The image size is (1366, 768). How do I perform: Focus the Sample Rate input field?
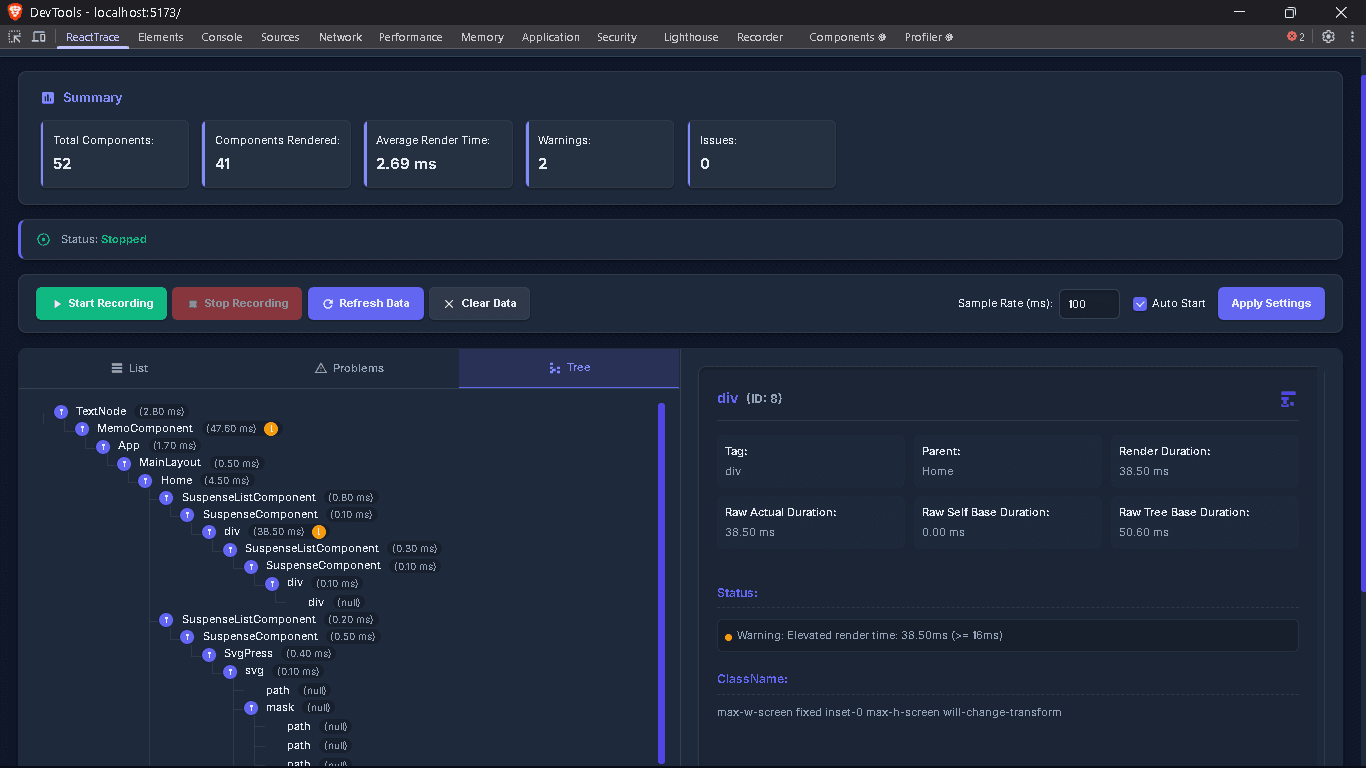pos(1089,304)
